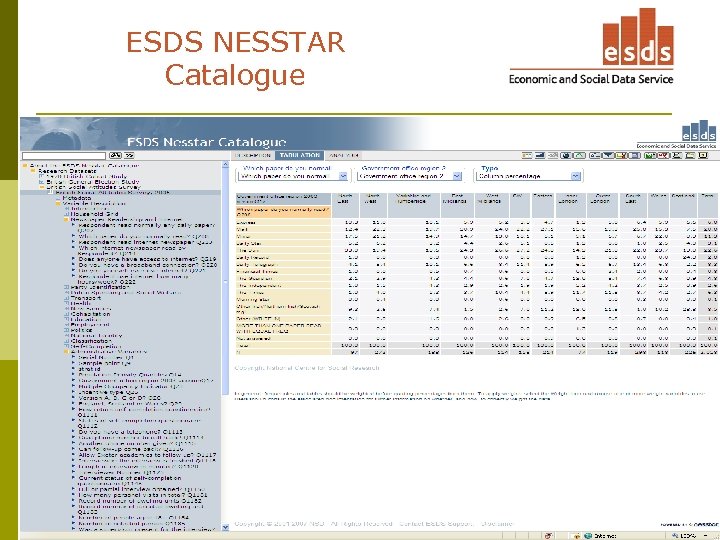The image size is (720, 540).
Task: Click the bar chart icon in the toolbar
Action: point(540,156)
